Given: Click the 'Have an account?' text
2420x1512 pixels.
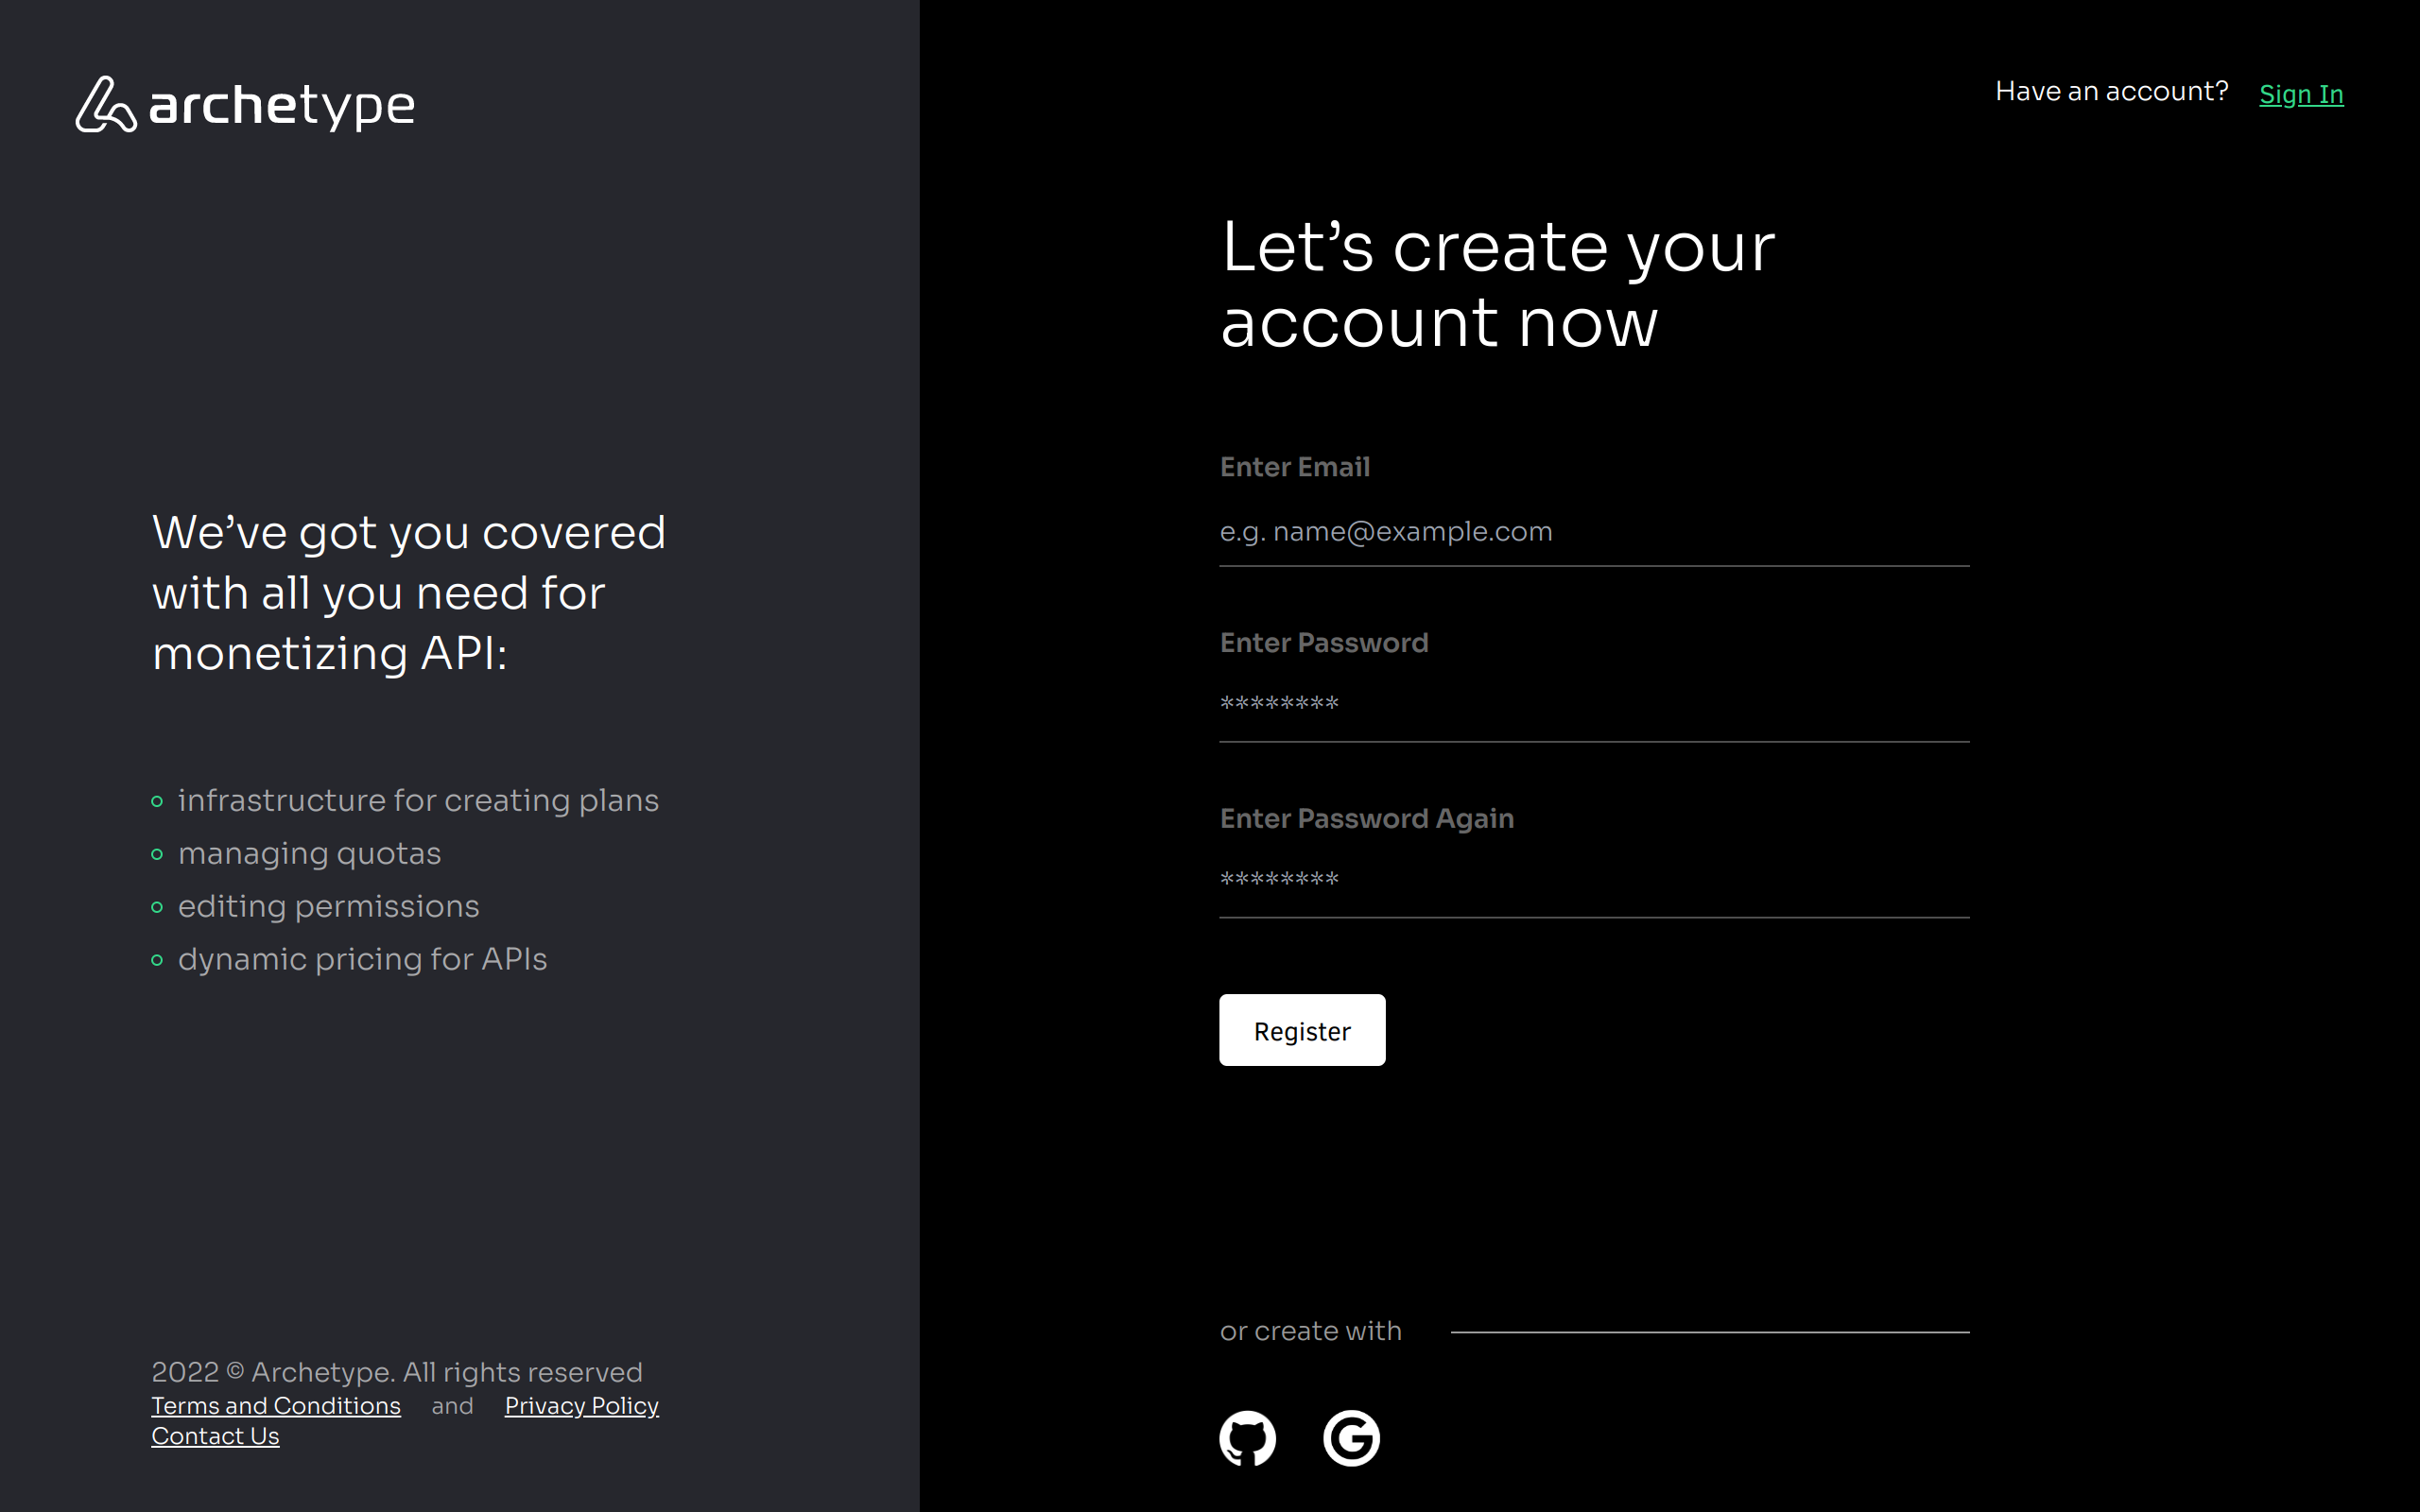Looking at the screenshot, I should [x=2111, y=92].
